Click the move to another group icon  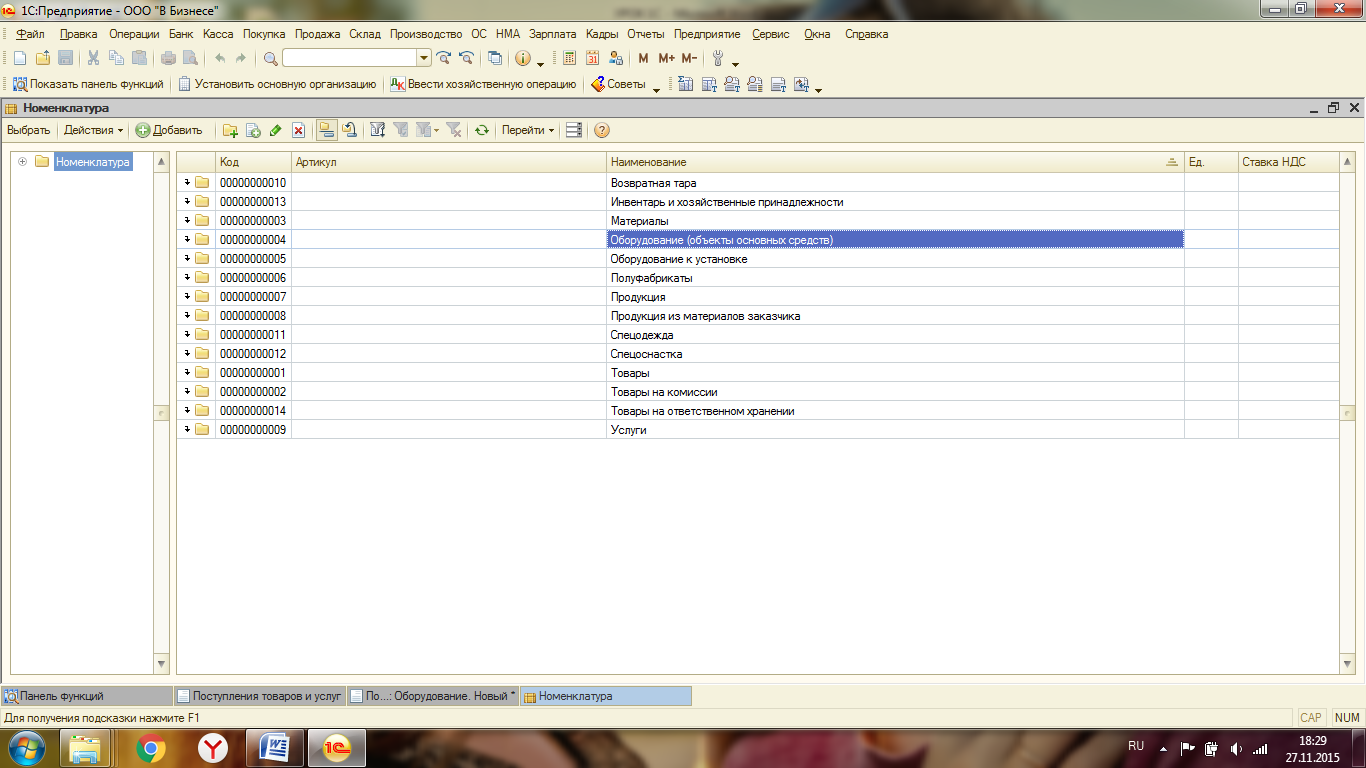click(x=349, y=130)
